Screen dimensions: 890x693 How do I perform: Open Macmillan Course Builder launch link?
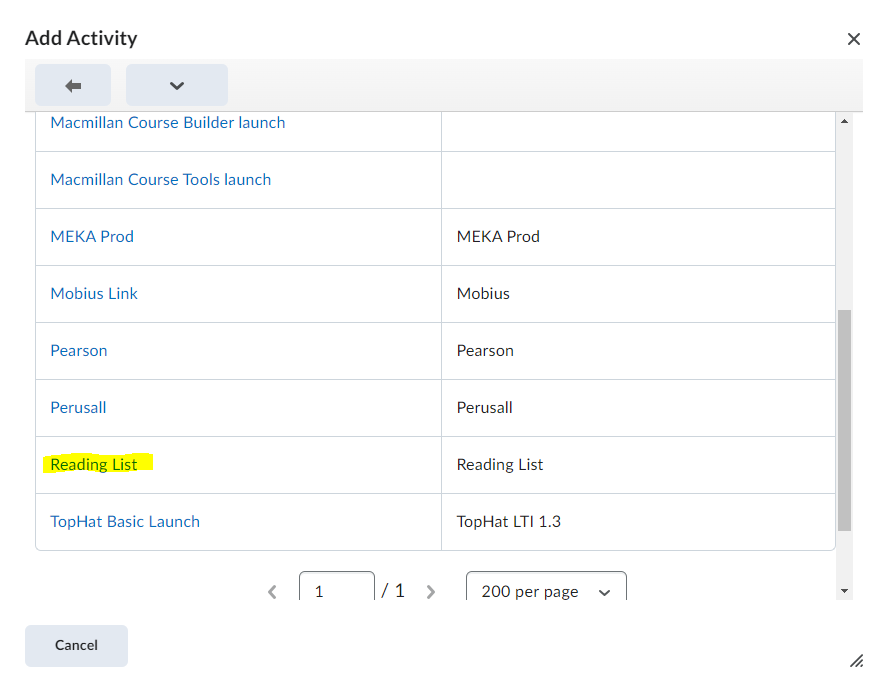click(x=167, y=123)
